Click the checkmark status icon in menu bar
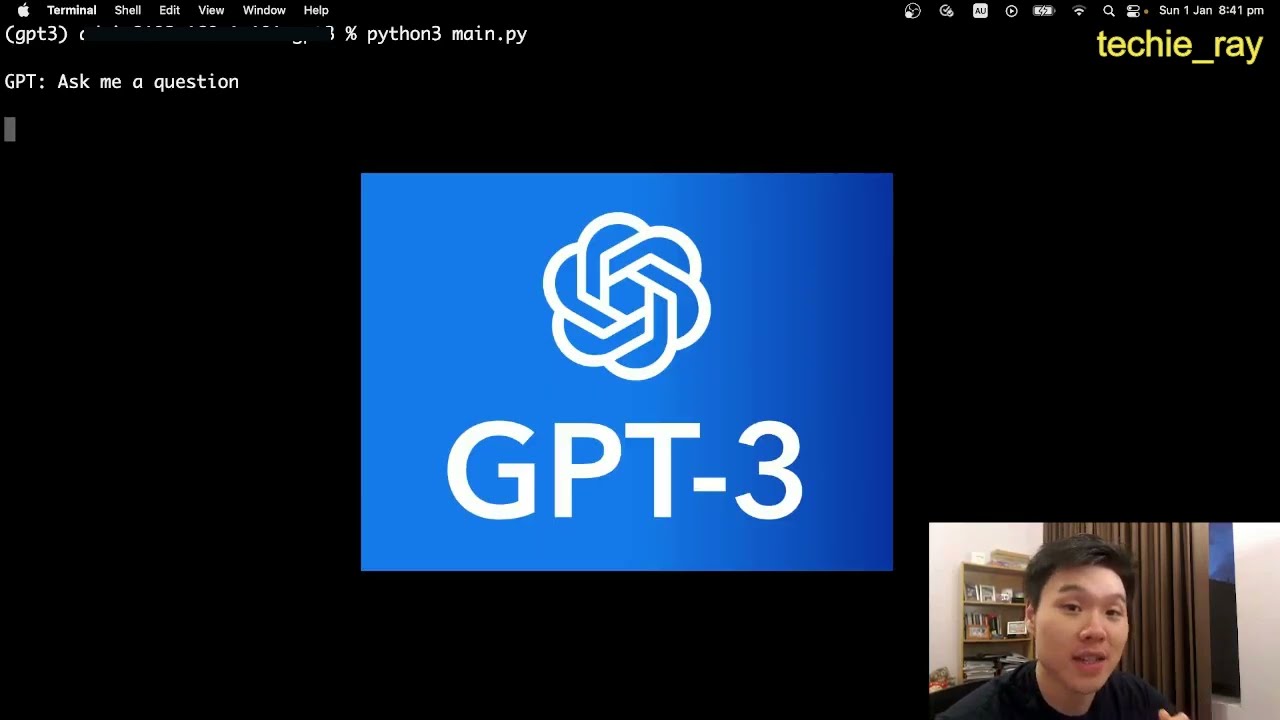The image size is (1280, 720). pyautogui.click(x=946, y=11)
